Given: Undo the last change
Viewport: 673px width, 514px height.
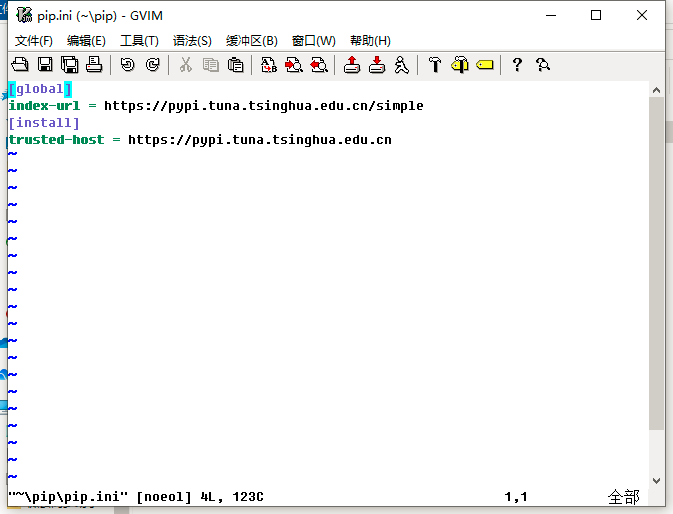Looking at the screenshot, I should point(127,65).
